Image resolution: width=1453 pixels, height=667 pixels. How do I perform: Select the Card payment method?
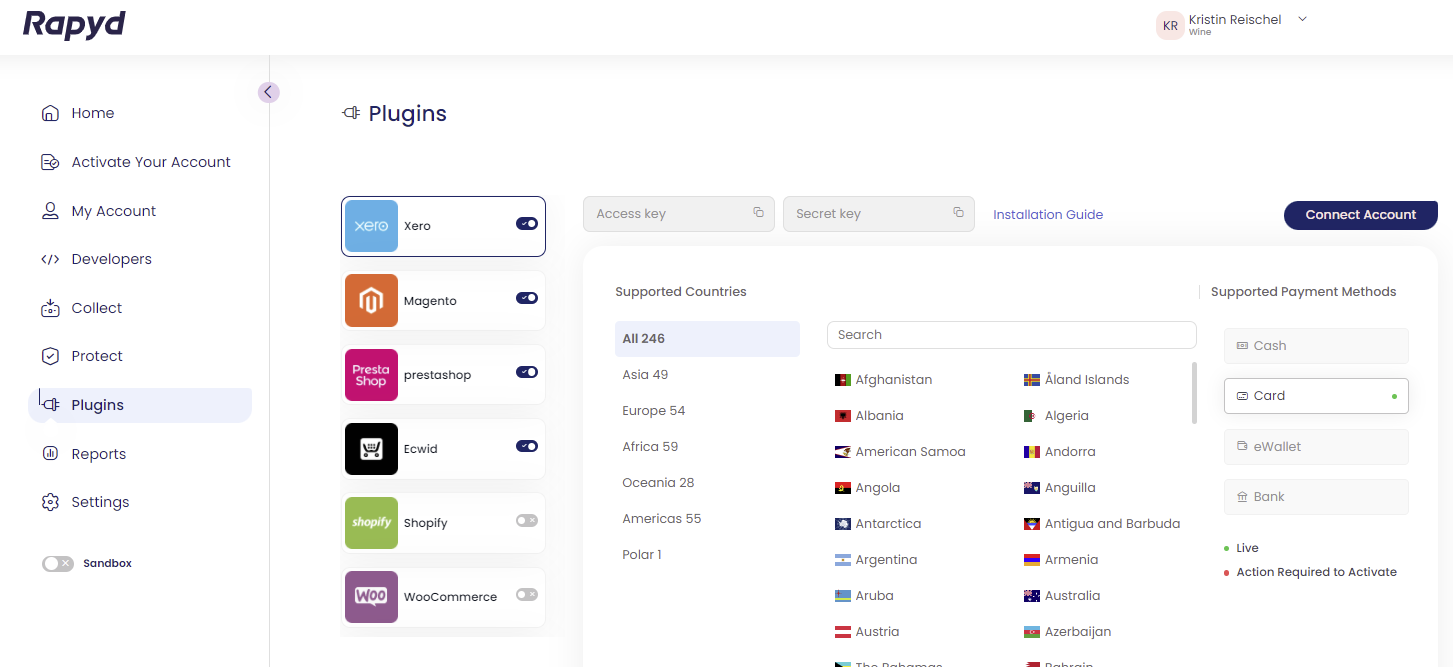1316,396
